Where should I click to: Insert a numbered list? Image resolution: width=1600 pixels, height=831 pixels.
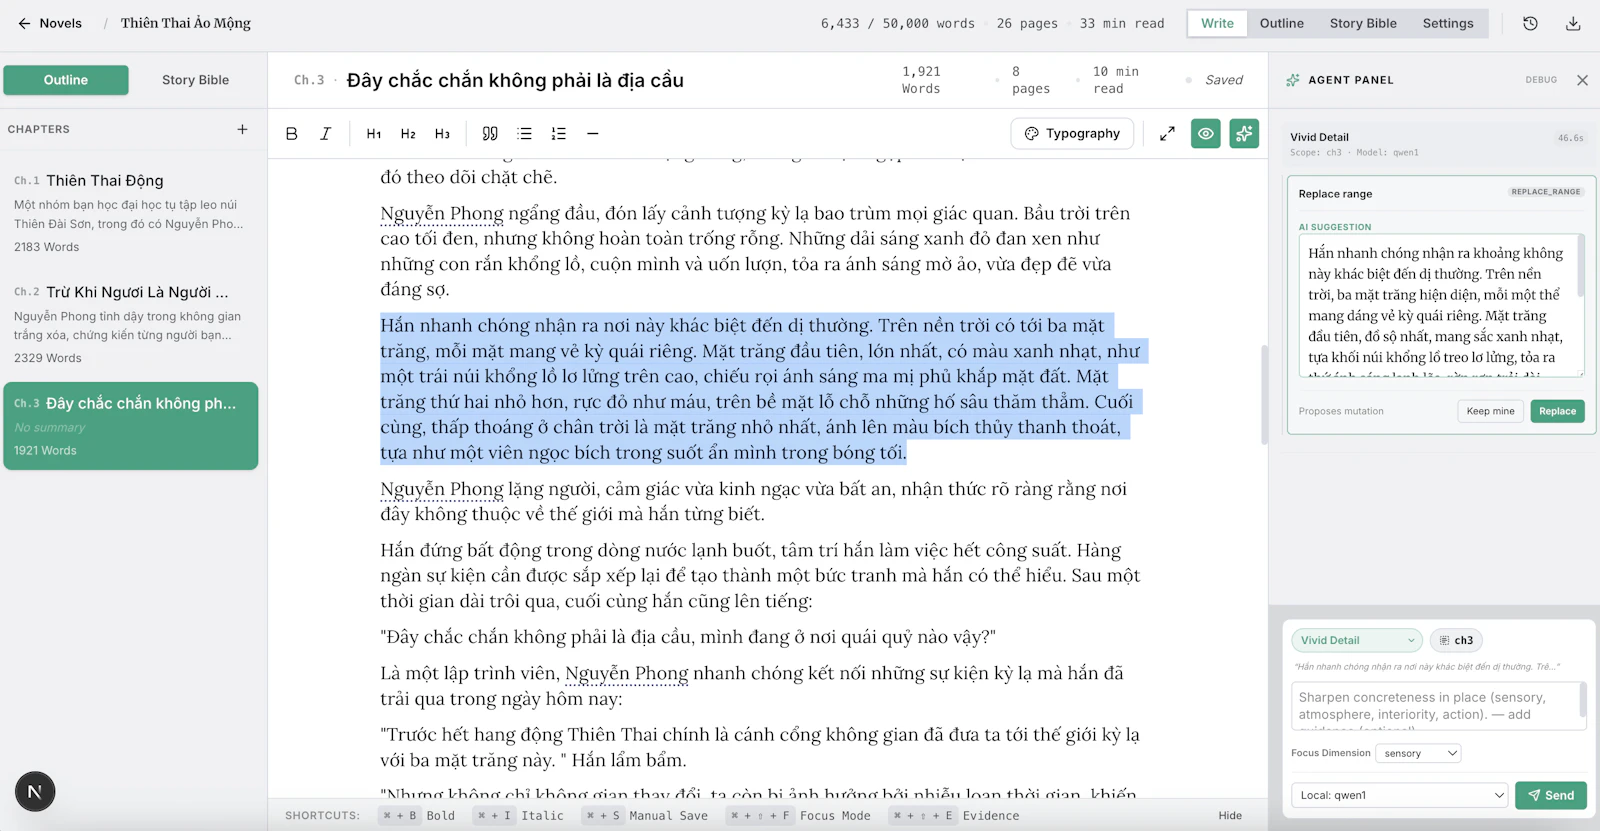point(558,133)
